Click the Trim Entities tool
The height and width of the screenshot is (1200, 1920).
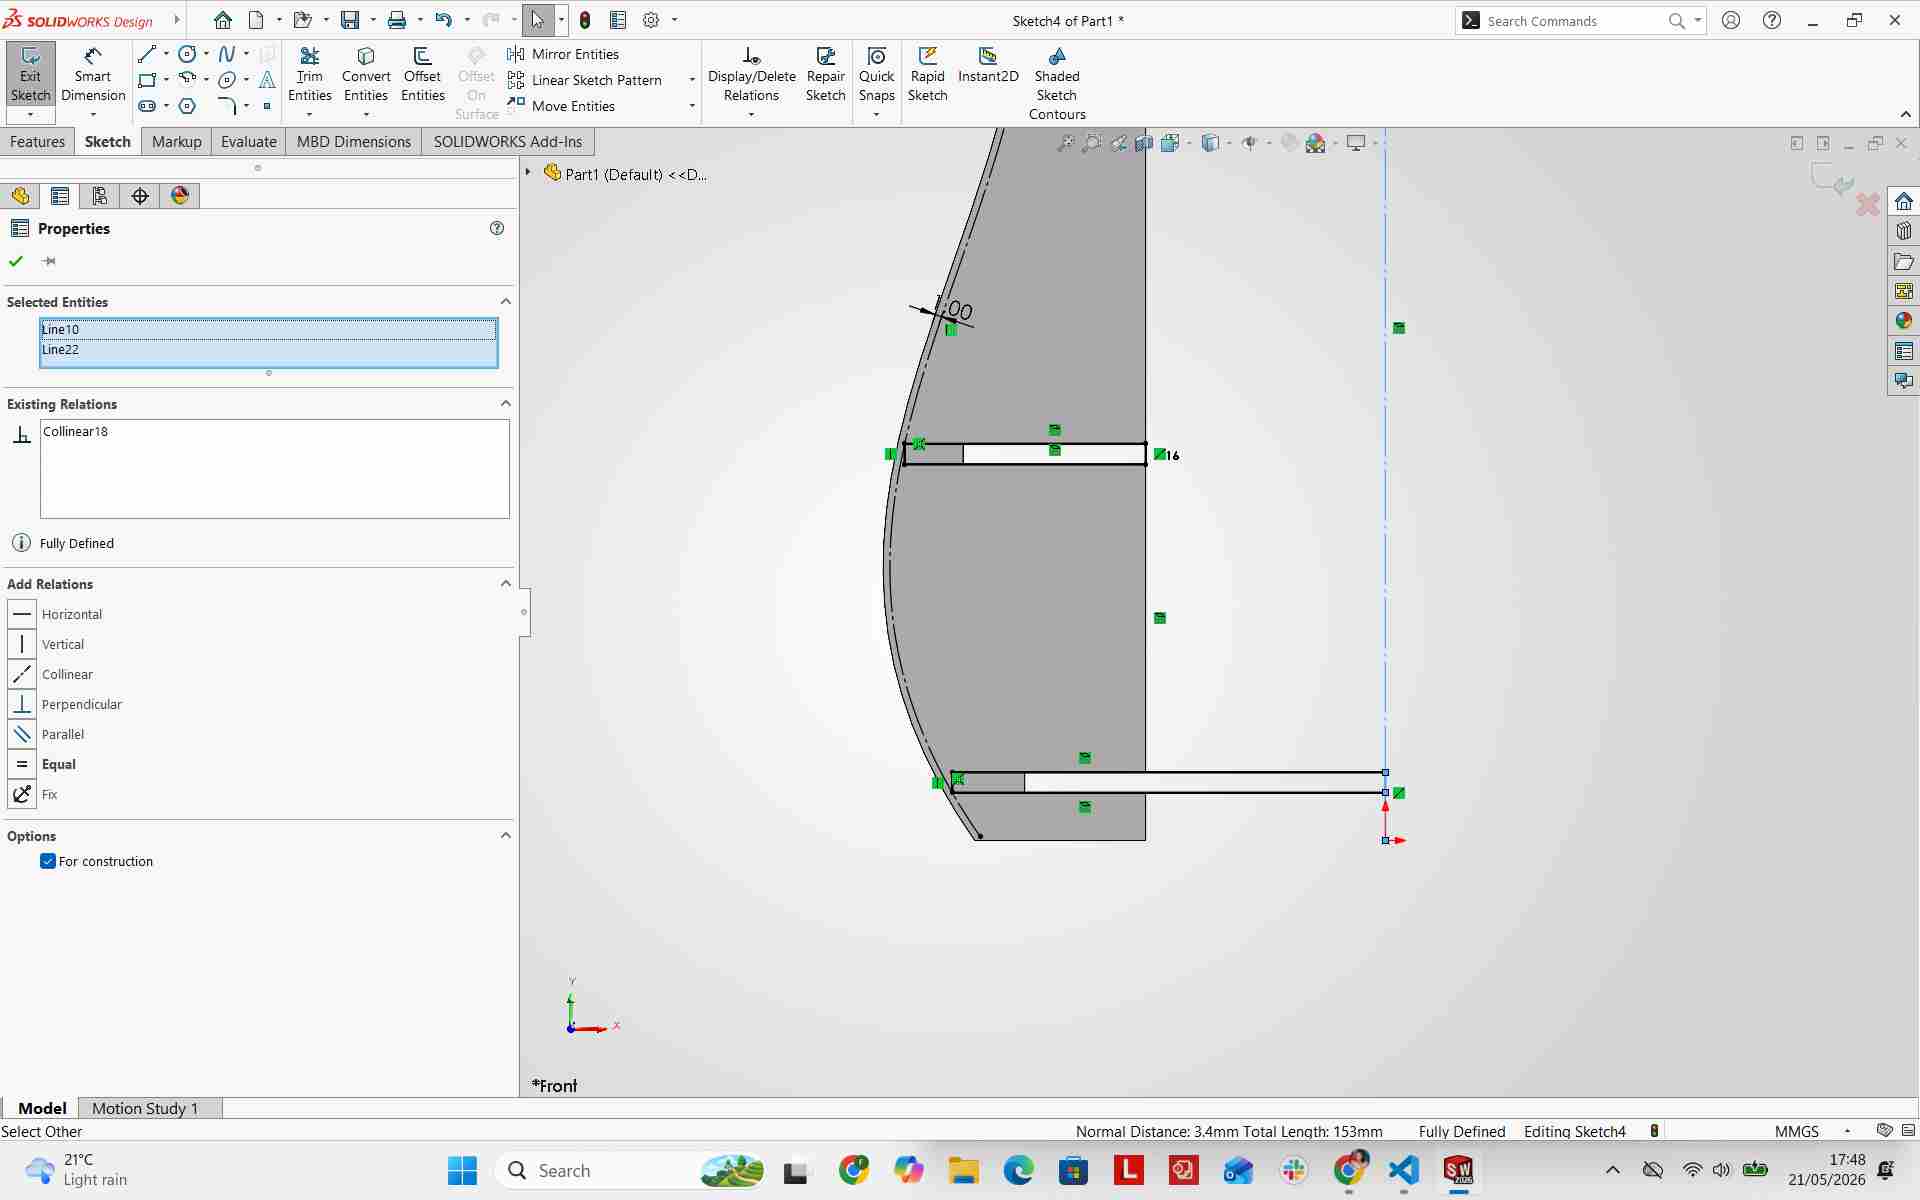(310, 76)
